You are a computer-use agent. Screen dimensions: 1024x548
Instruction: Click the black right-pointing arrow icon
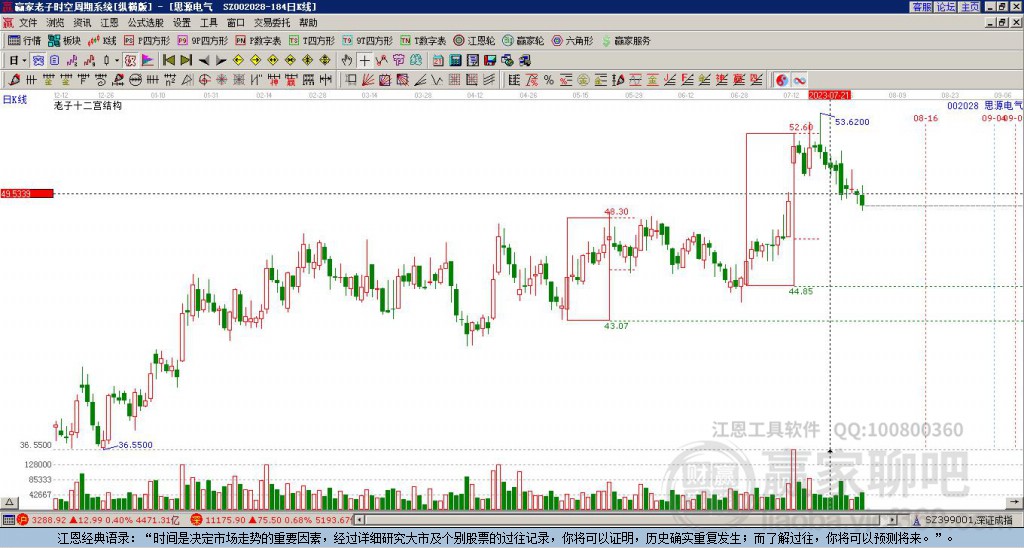tap(221, 60)
